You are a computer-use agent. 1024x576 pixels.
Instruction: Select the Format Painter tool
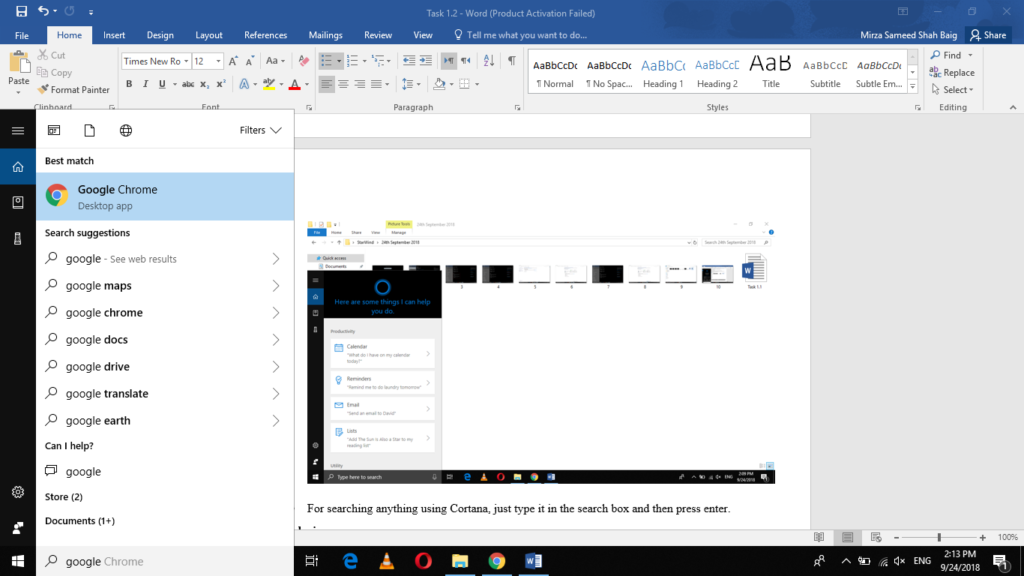[x=74, y=90]
